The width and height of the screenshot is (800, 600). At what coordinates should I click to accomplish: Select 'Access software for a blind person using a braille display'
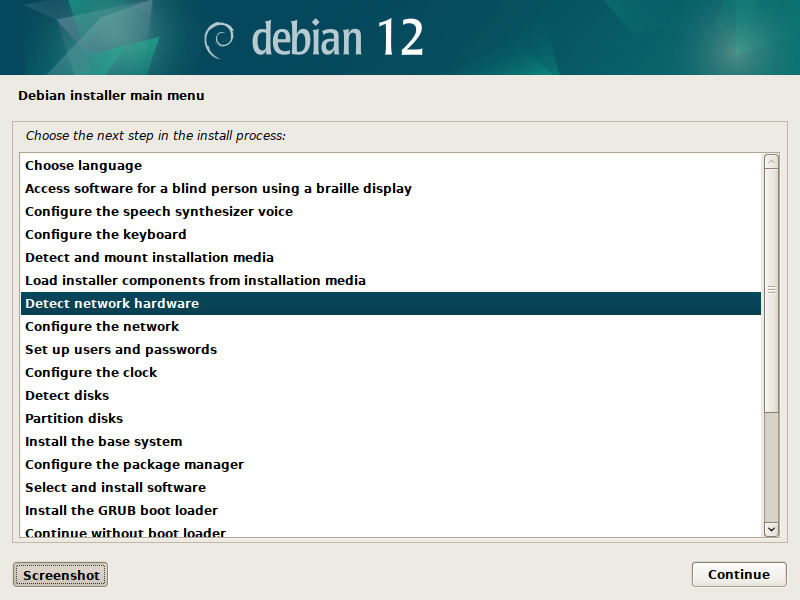click(391, 188)
